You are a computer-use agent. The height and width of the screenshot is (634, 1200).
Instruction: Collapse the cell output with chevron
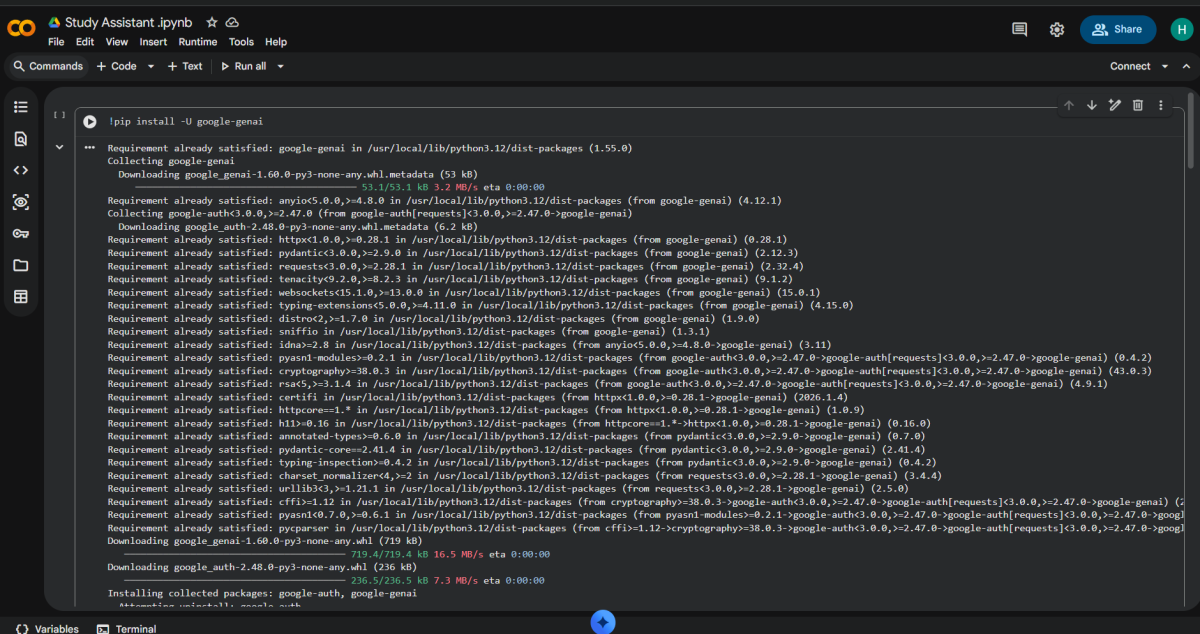(60, 147)
